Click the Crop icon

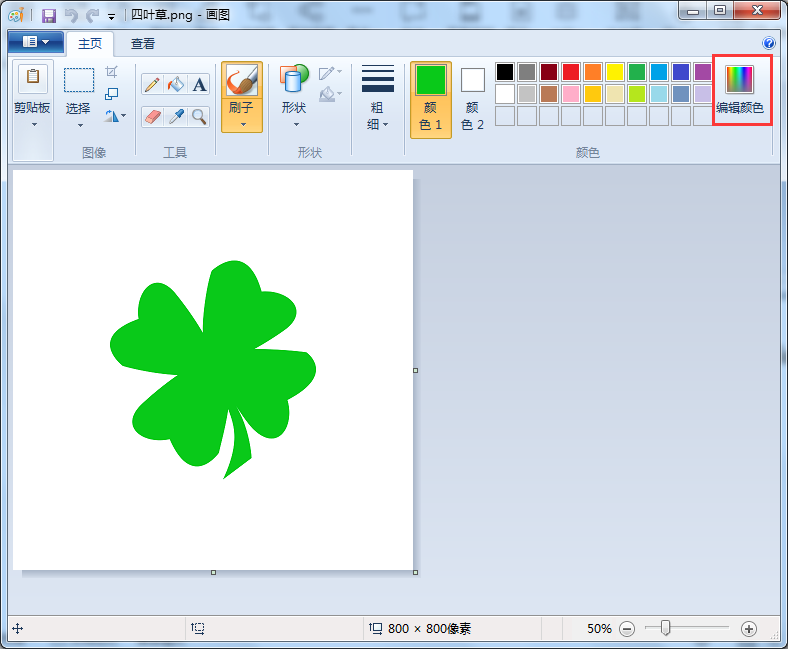[x=112, y=72]
